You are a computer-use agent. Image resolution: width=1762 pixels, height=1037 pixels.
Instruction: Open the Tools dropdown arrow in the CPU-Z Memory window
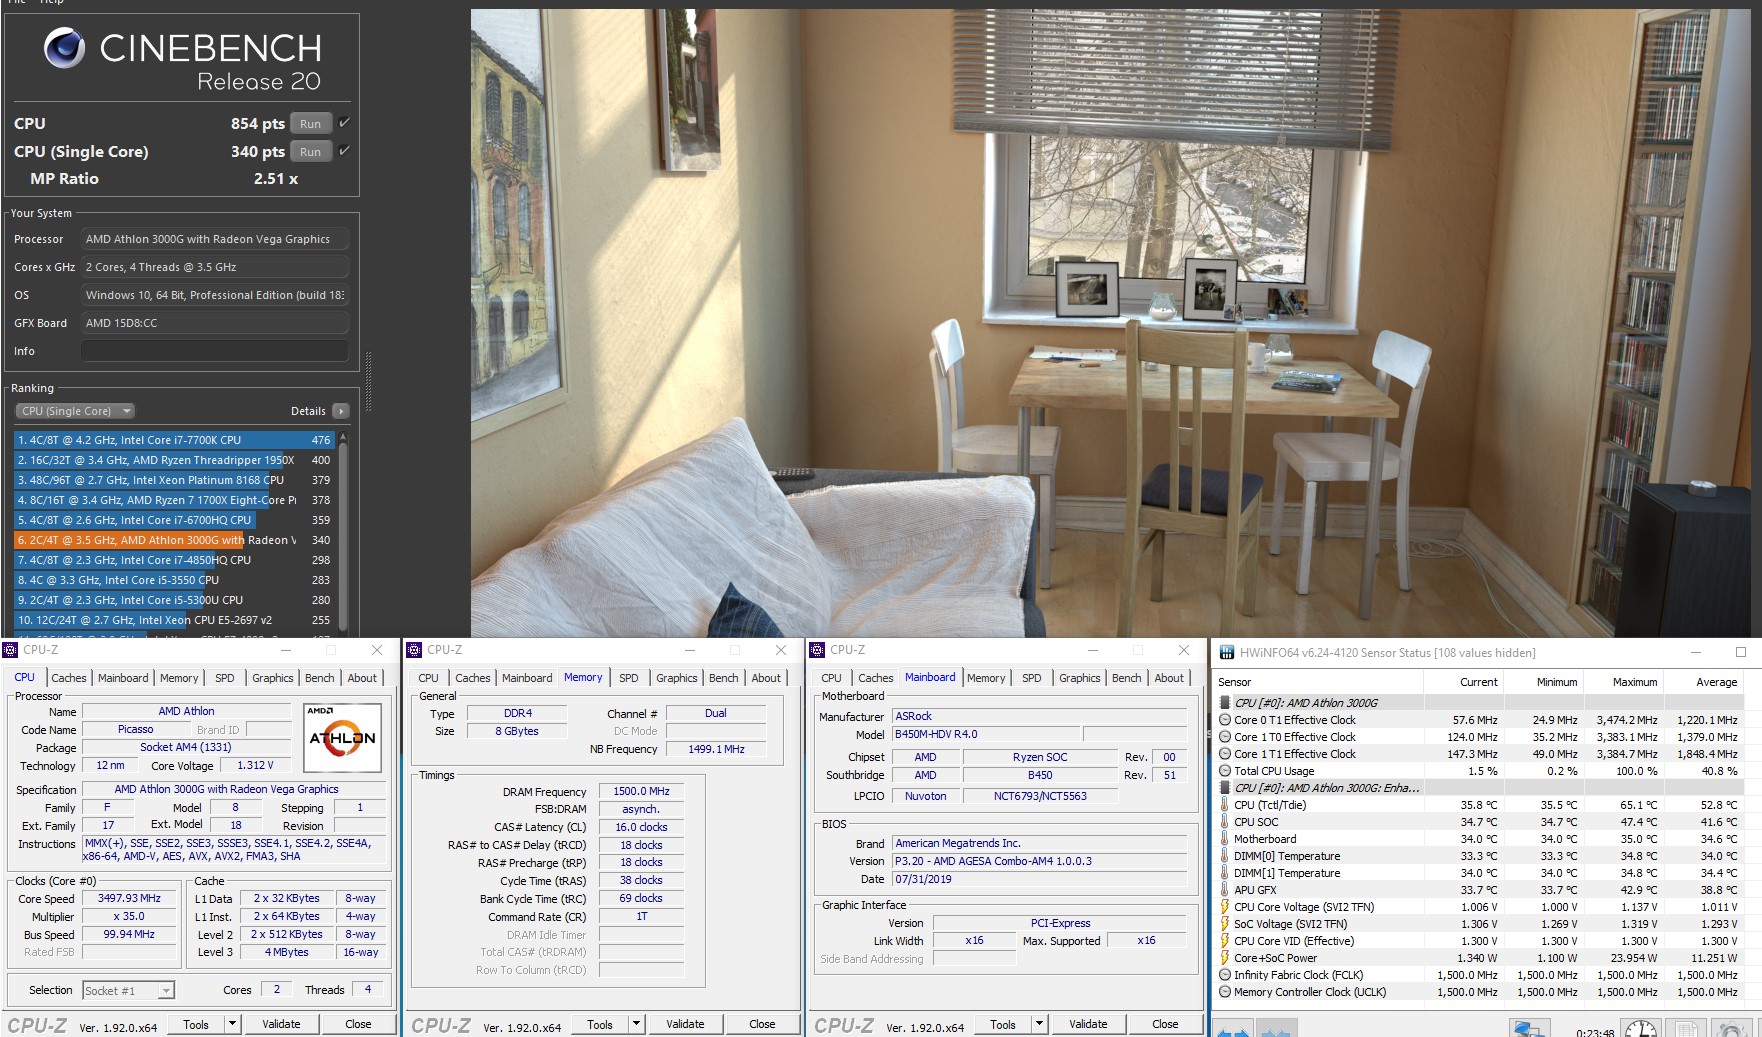coord(636,1024)
